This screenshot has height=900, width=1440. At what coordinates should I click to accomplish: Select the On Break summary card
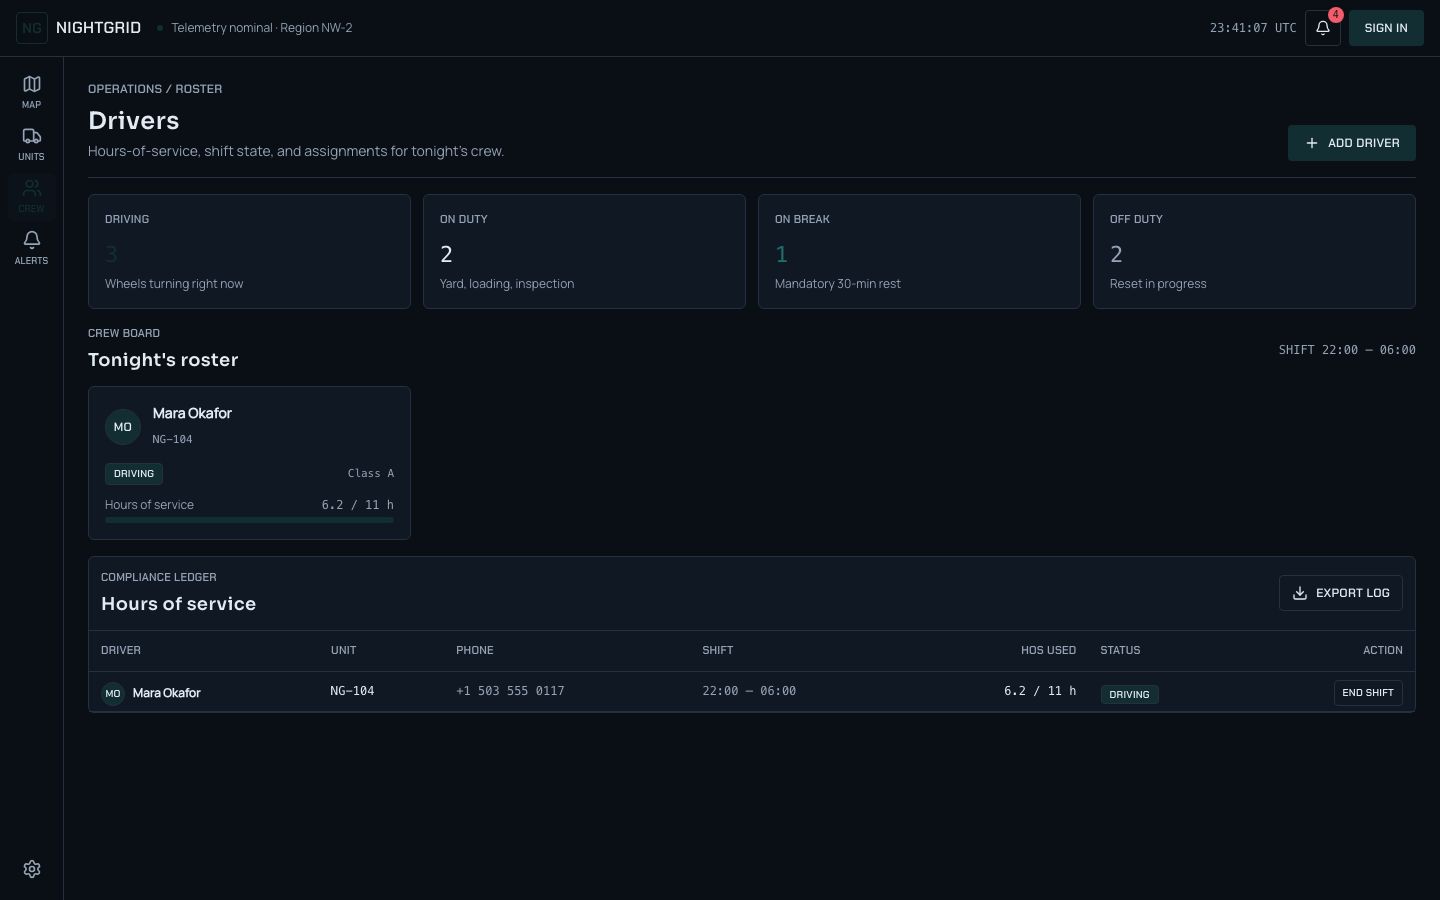coord(919,251)
